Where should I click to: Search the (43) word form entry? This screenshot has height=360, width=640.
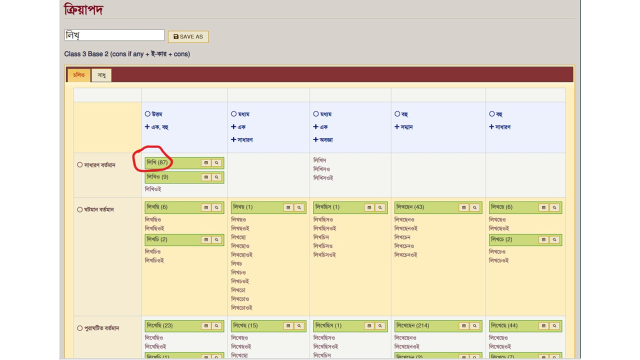coord(475,207)
